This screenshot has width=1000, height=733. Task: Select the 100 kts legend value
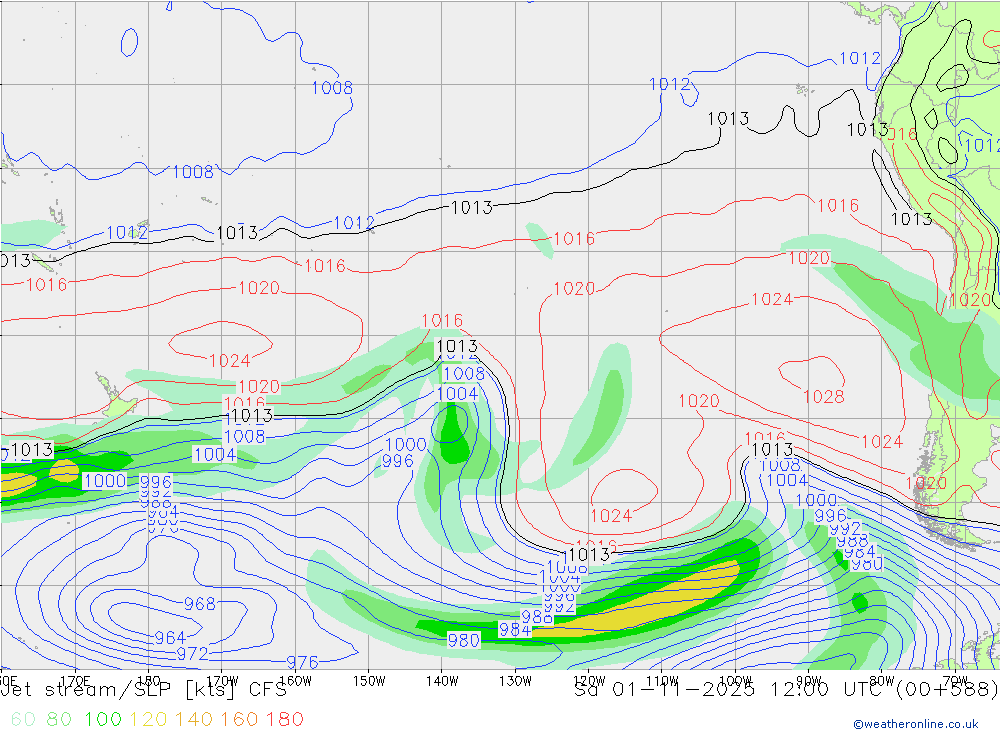click(x=103, y=719)
